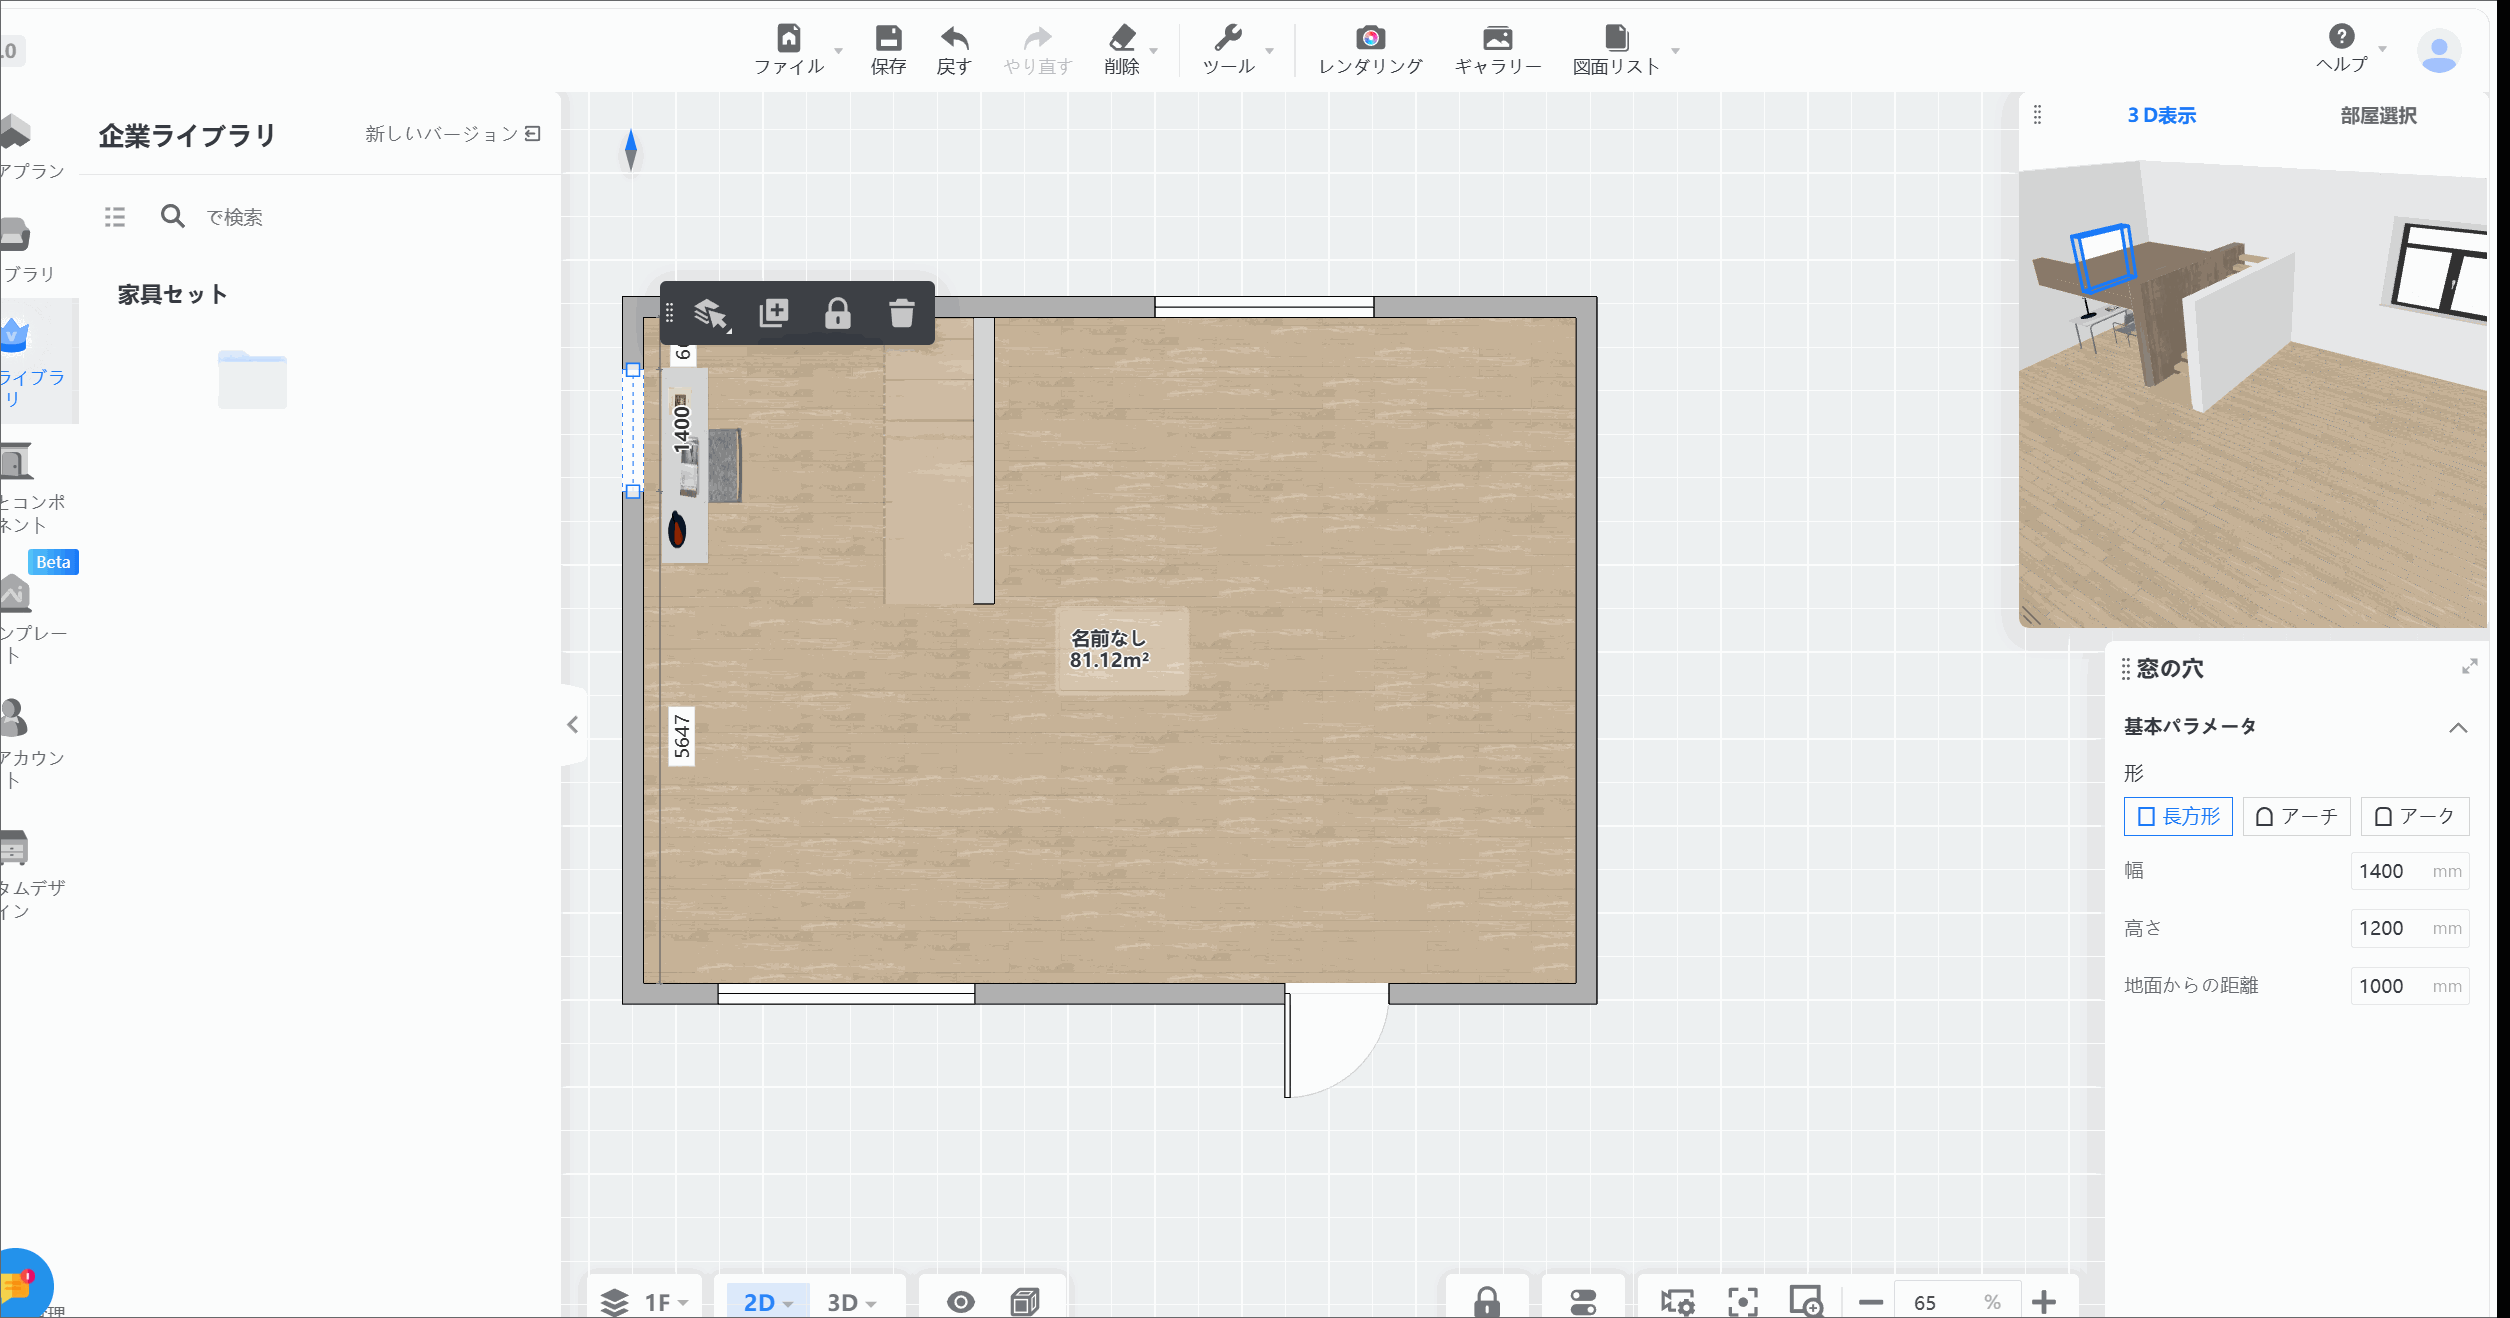Click the 5647 wall dimension label
The width and height of the screenshot is (2510, 1318).
[682, 736]
